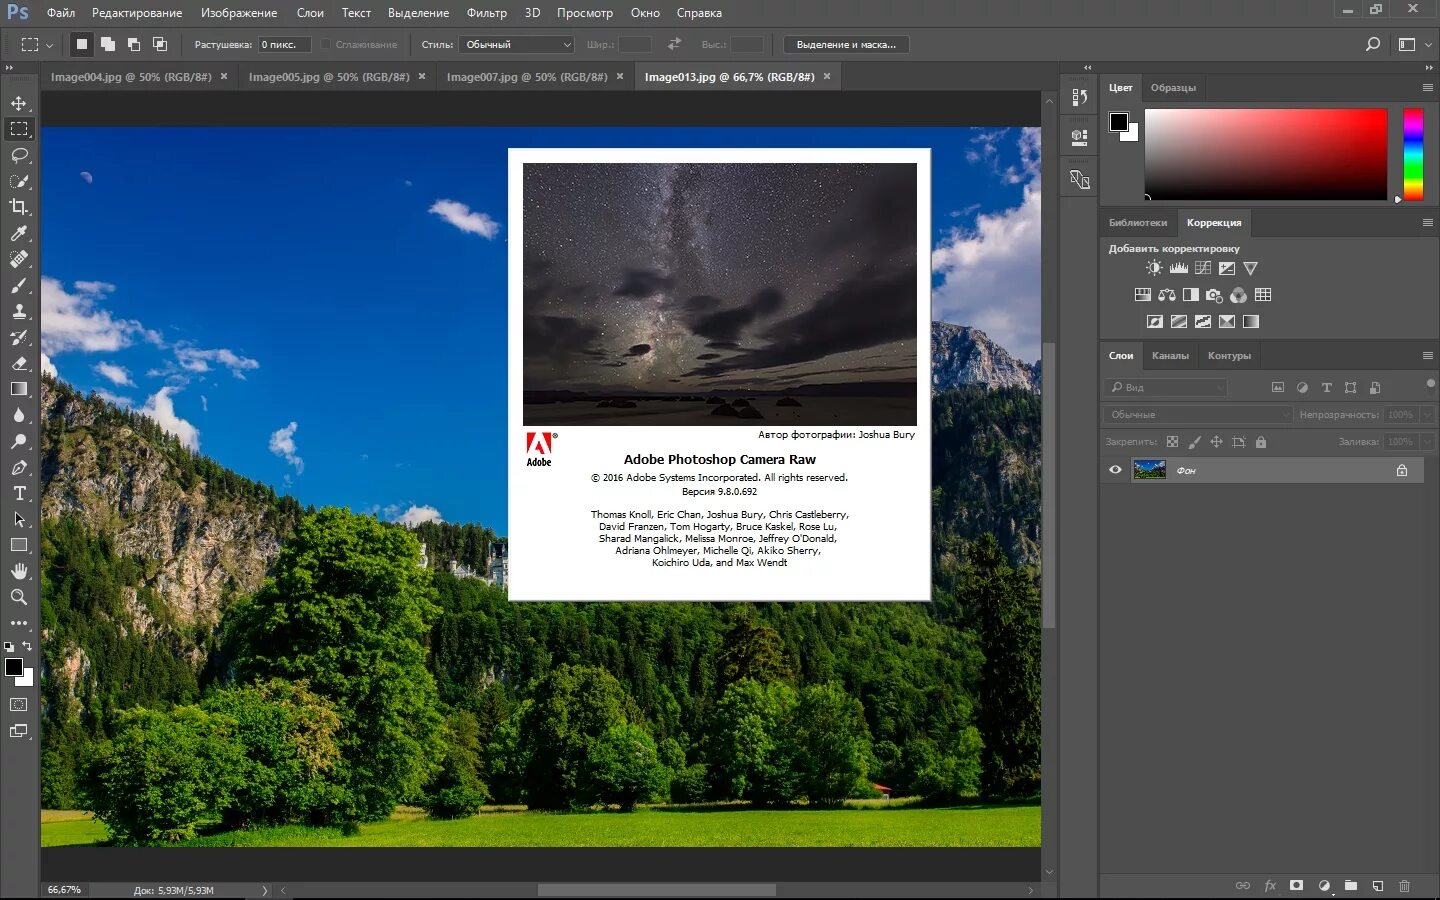Select the Gradient tool

19,389
